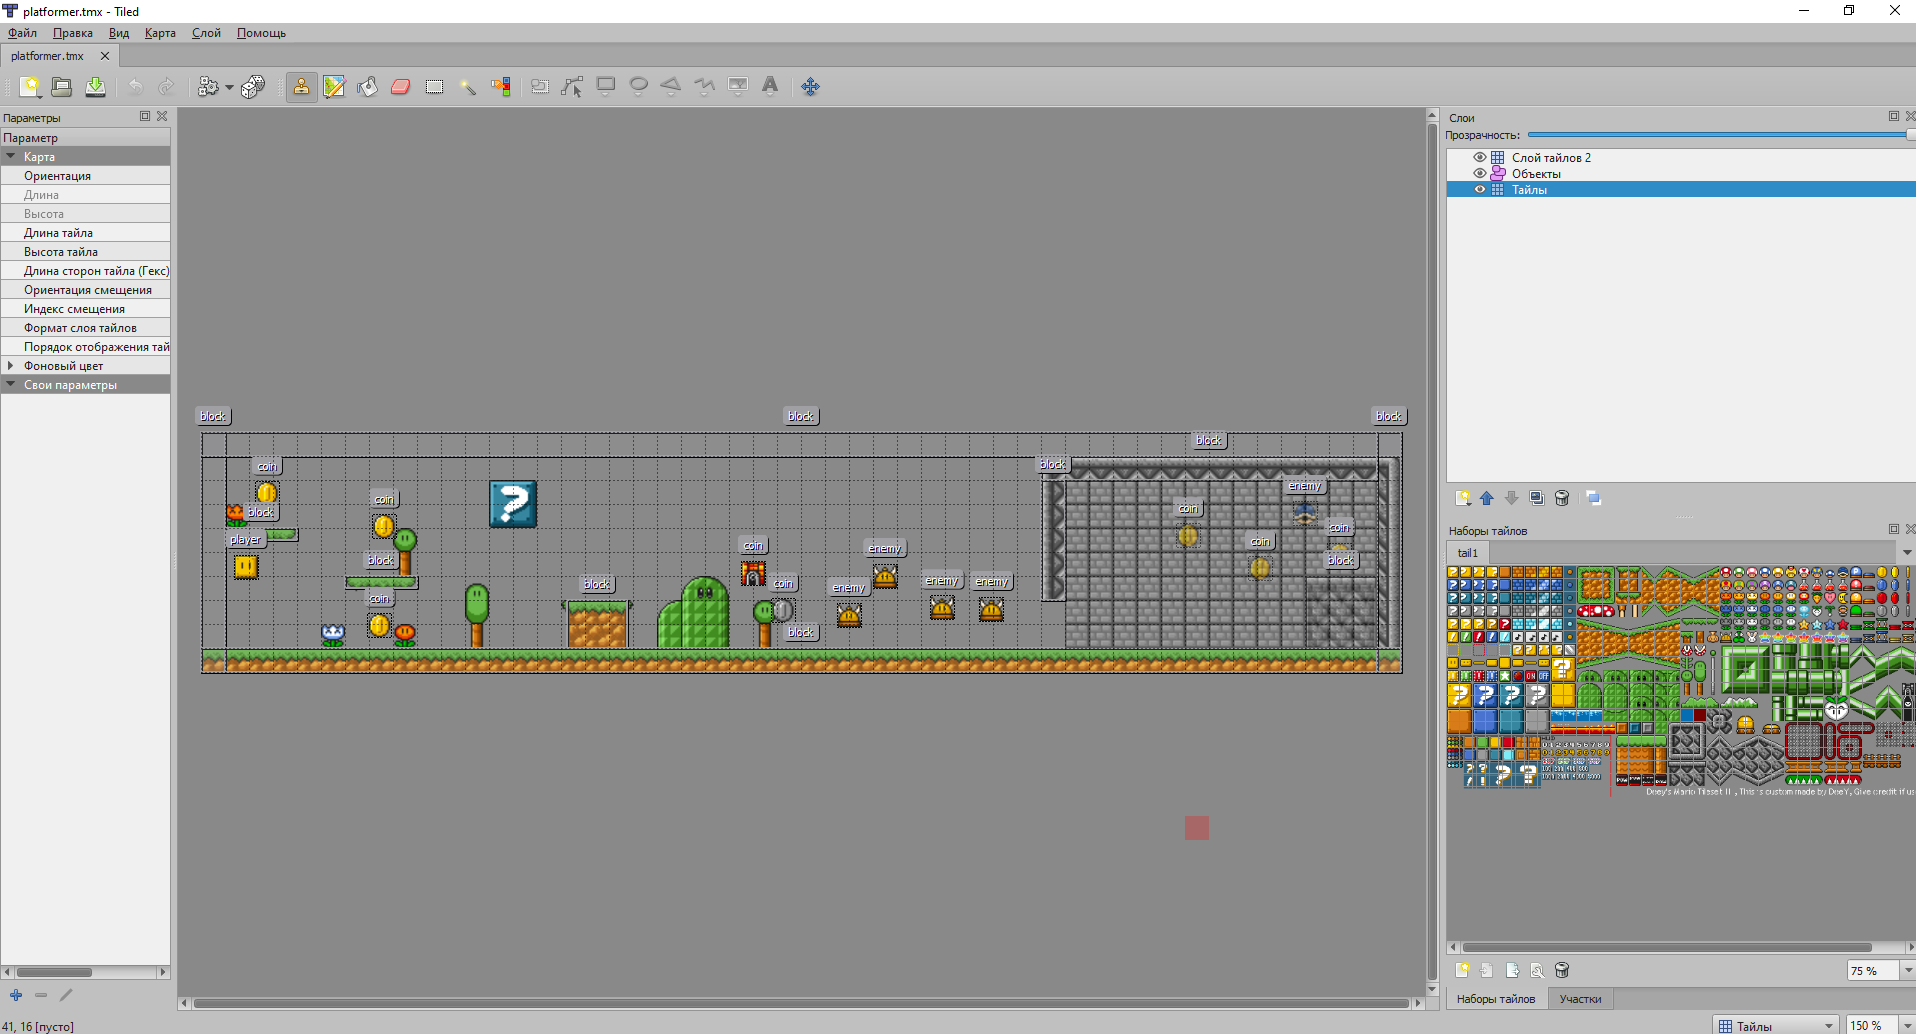The width and height of the screenshot is (1916, 1034).
Task: Open the command dropdown arrow beside gears
Action: point(229,87)
